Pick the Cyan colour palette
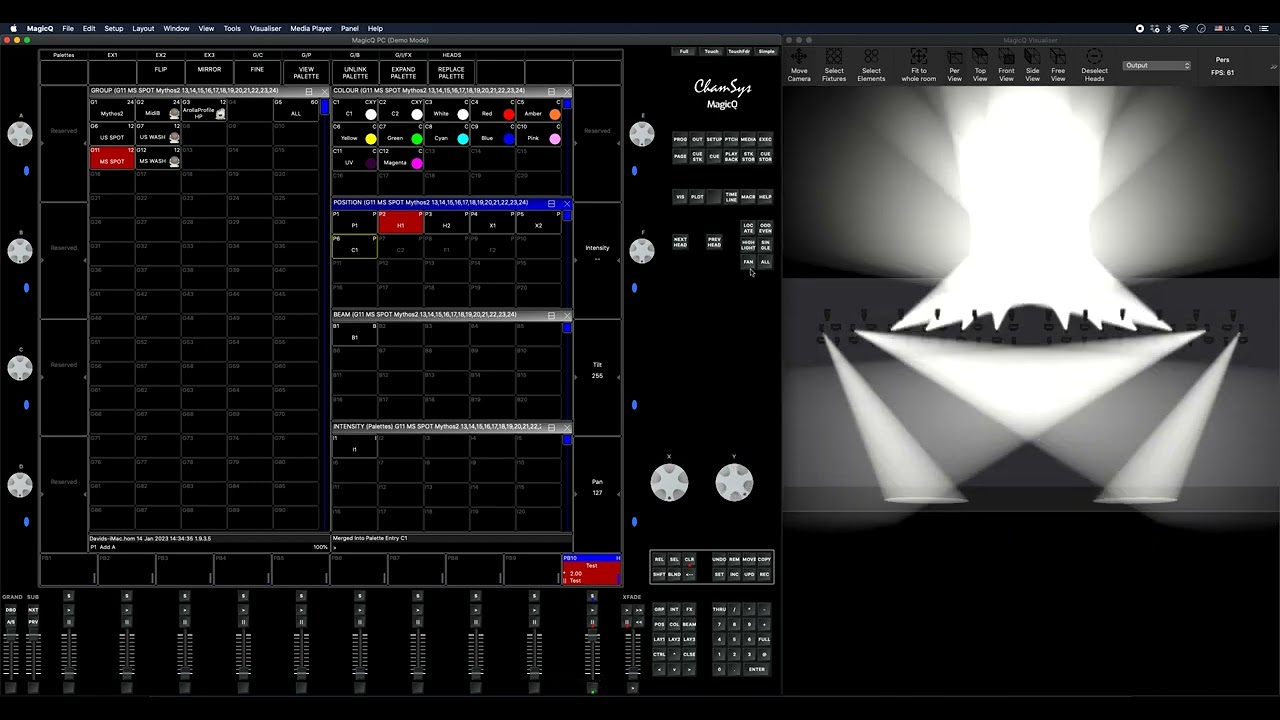The width and height of the screenshot is (1280, 720). click(x=447, y=134)
